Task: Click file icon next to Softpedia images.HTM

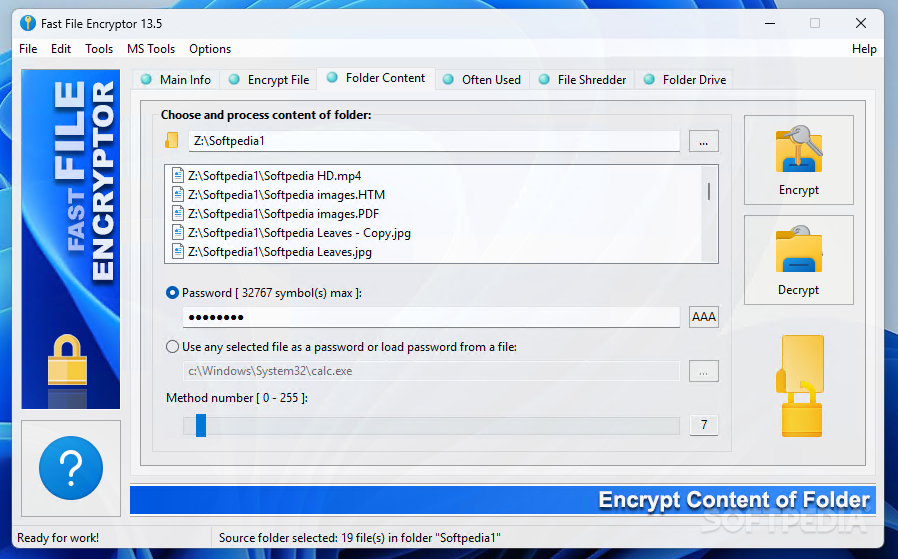Action: pos(178,194)
